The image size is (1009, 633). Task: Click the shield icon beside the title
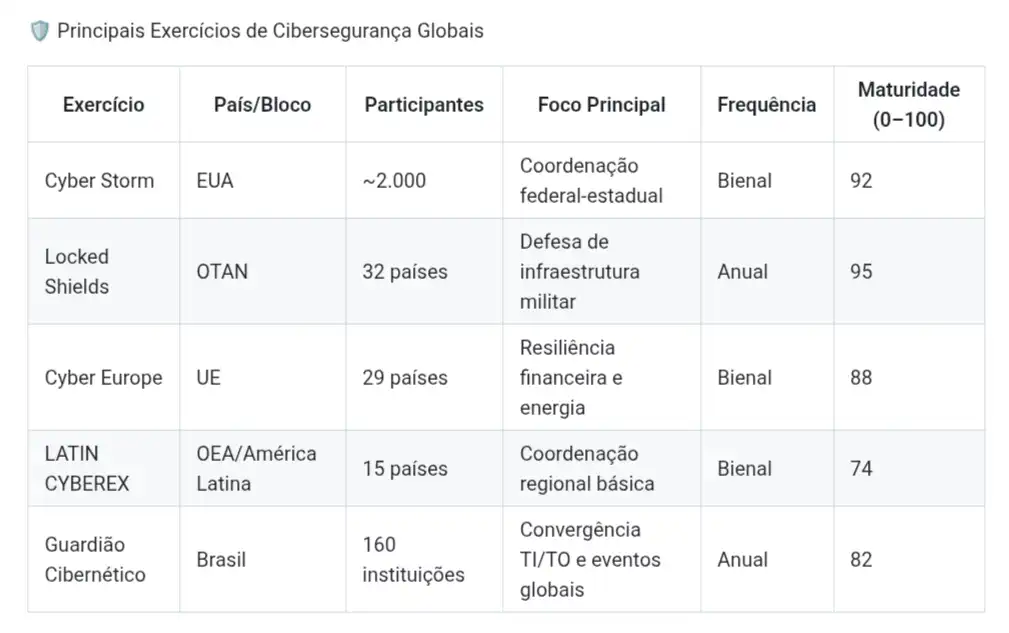point(40,31)
